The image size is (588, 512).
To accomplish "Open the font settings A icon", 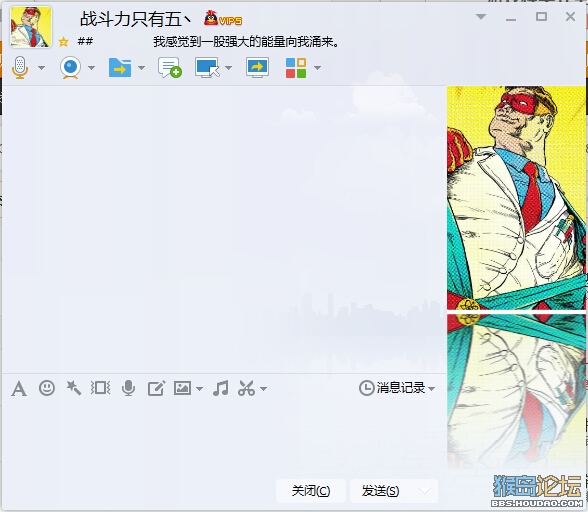I will tap(19, 388).
